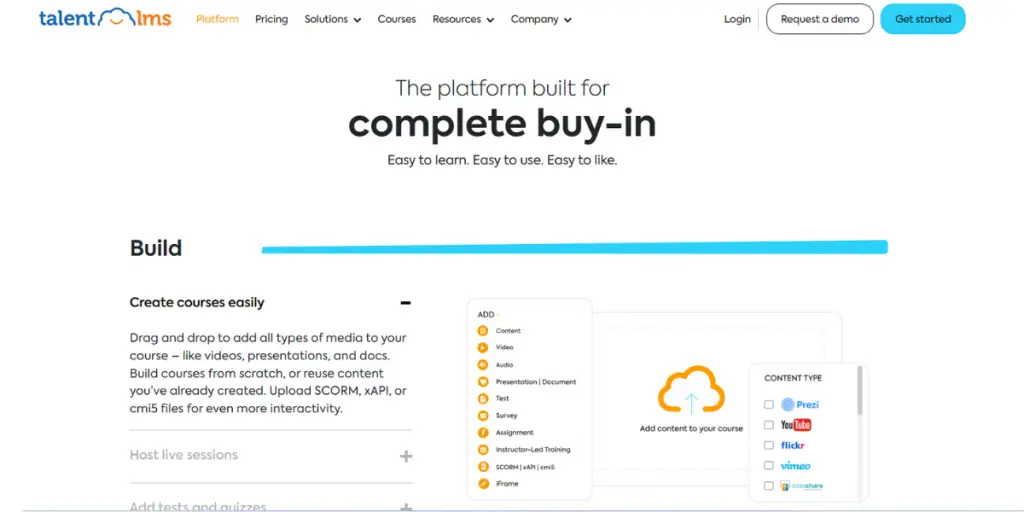
Task: Click the iFrame icon in ADD list
Action: (482, 483)
